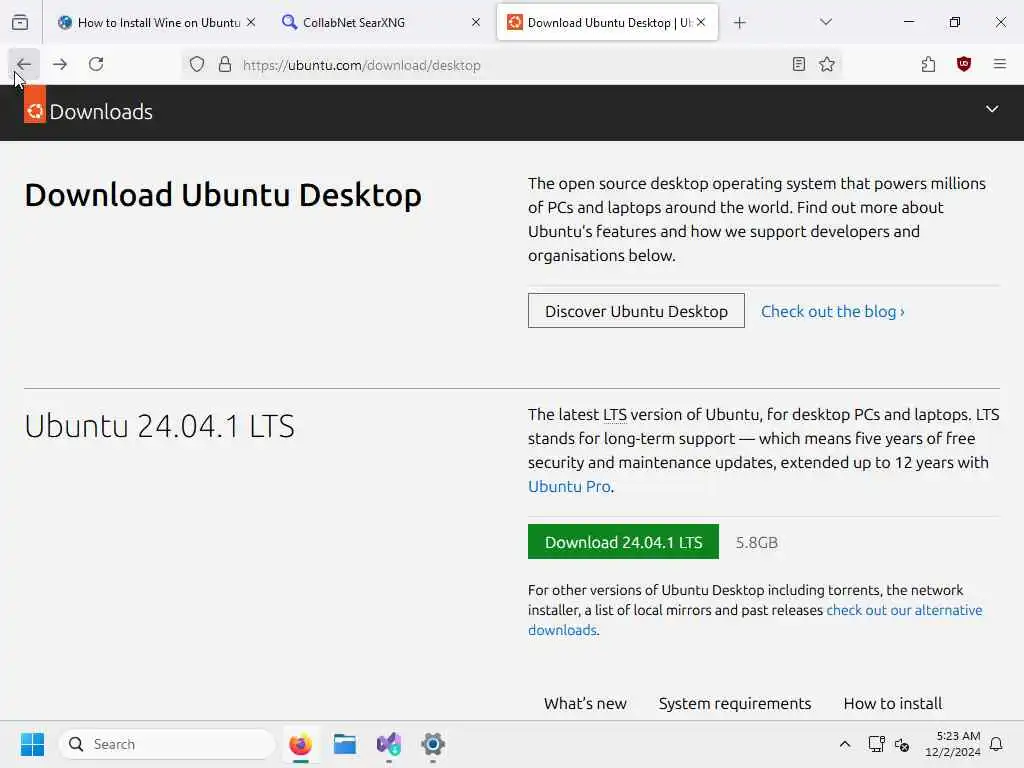Follow the Ubuntu Pro link
This screenshot has width=1024, height=768.
[569, 487]
